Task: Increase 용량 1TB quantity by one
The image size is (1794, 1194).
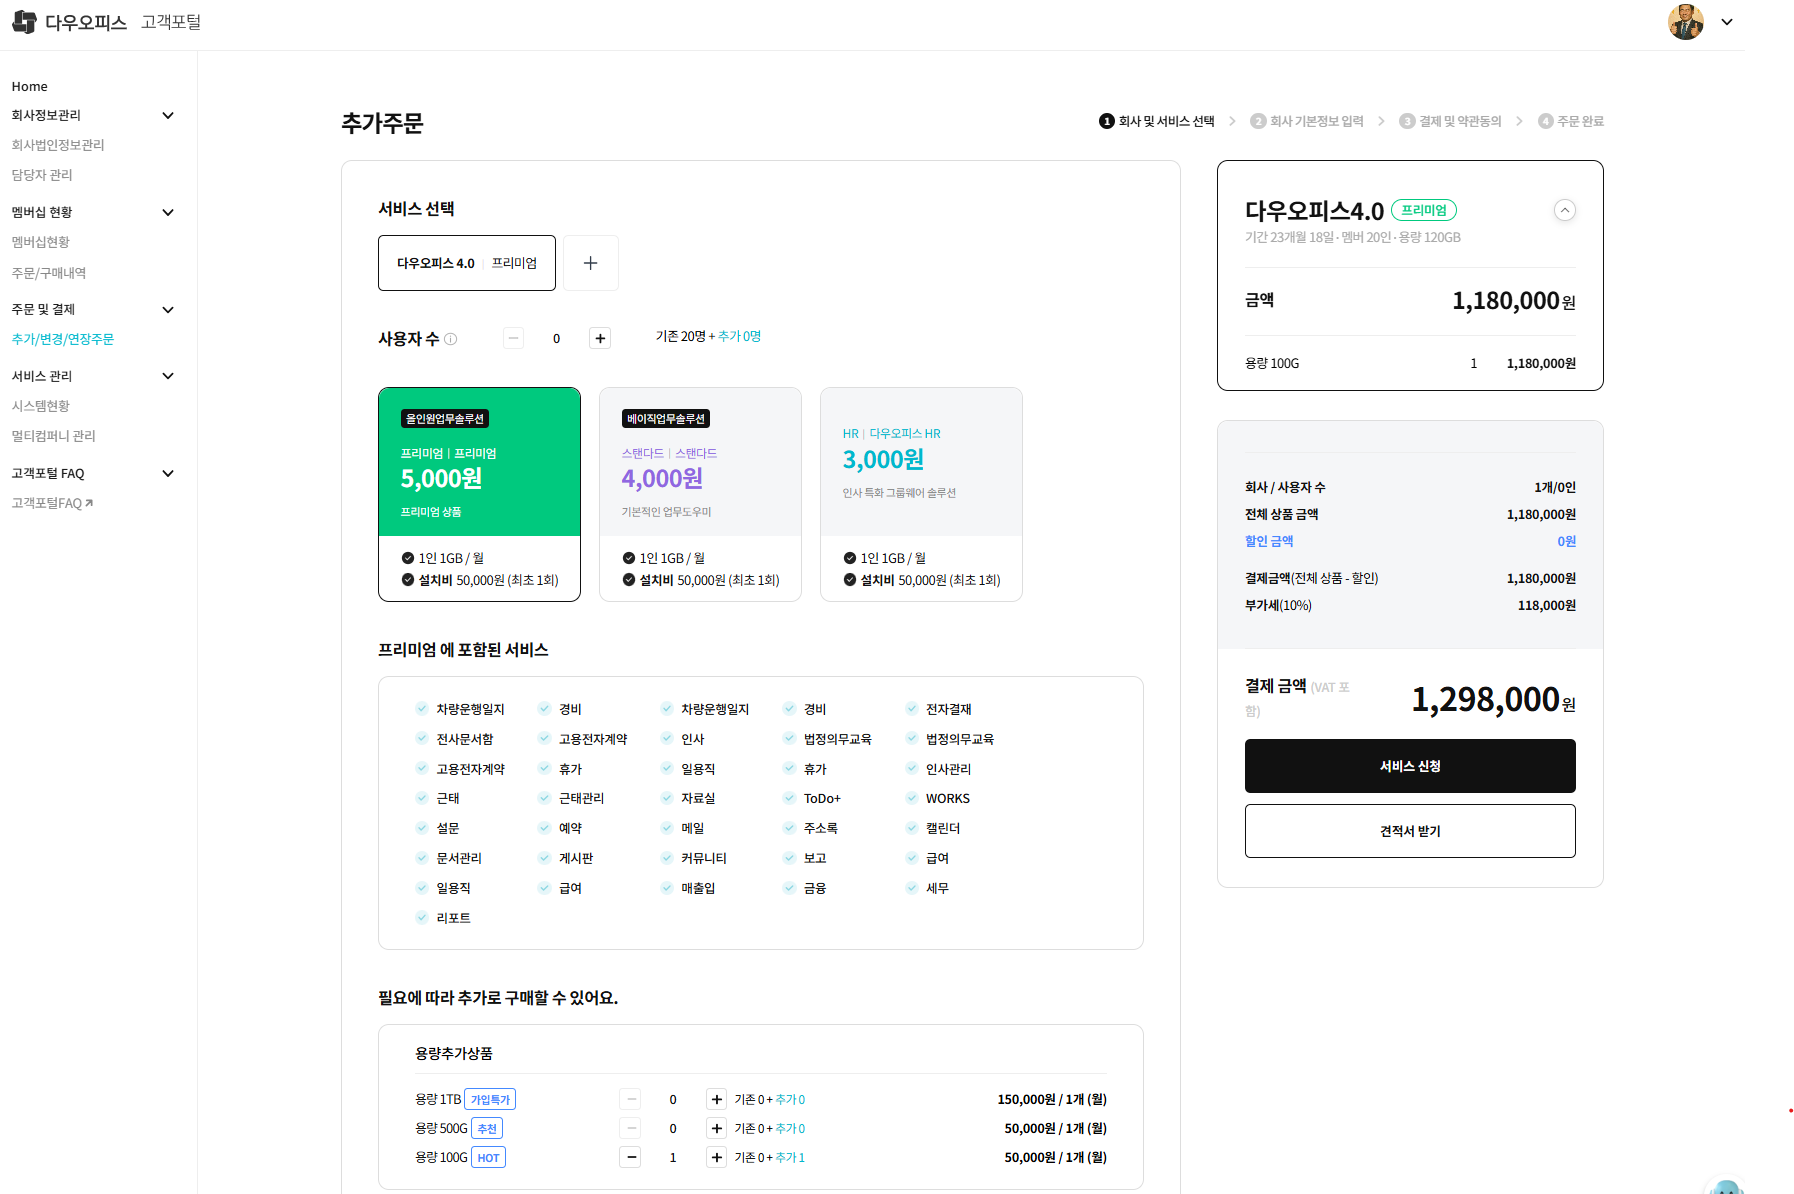Action: [x=716, y=1100]
